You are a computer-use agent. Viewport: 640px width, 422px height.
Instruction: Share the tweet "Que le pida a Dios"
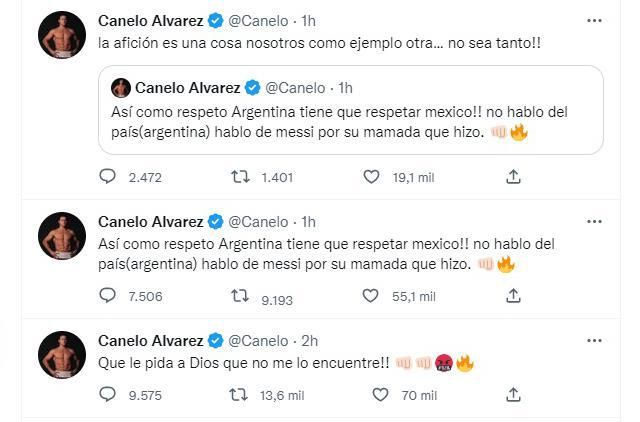(513, 395)
